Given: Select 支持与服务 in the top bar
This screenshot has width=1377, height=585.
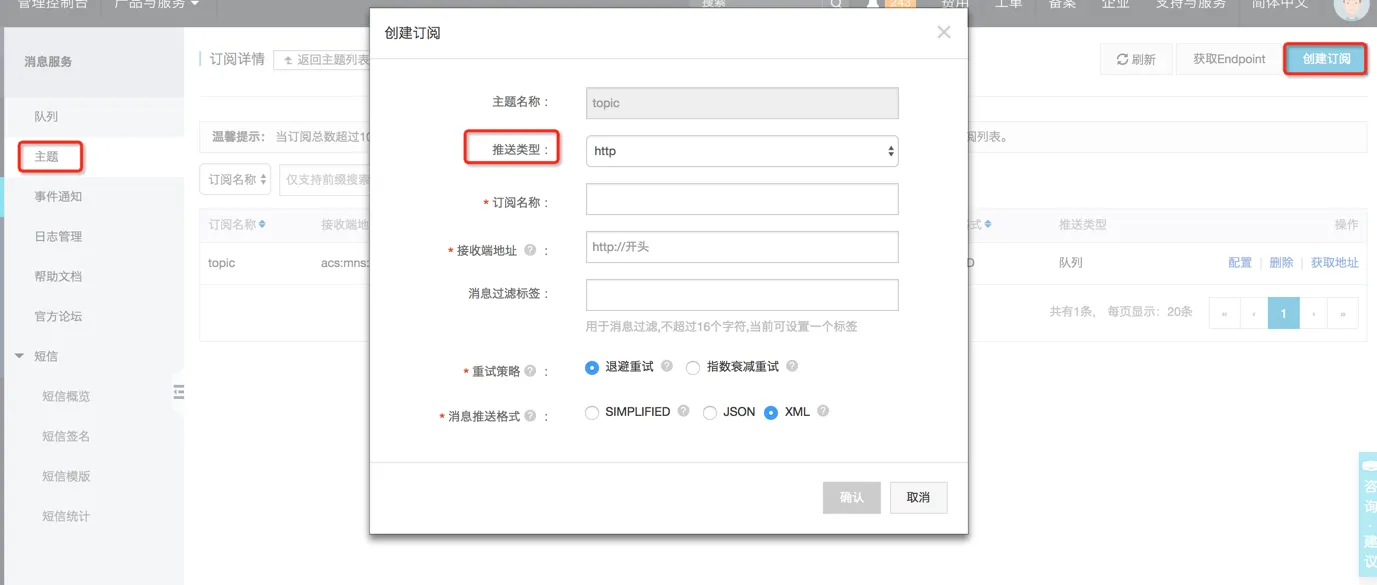Looking at the screenshot, I should [1189, 5].
